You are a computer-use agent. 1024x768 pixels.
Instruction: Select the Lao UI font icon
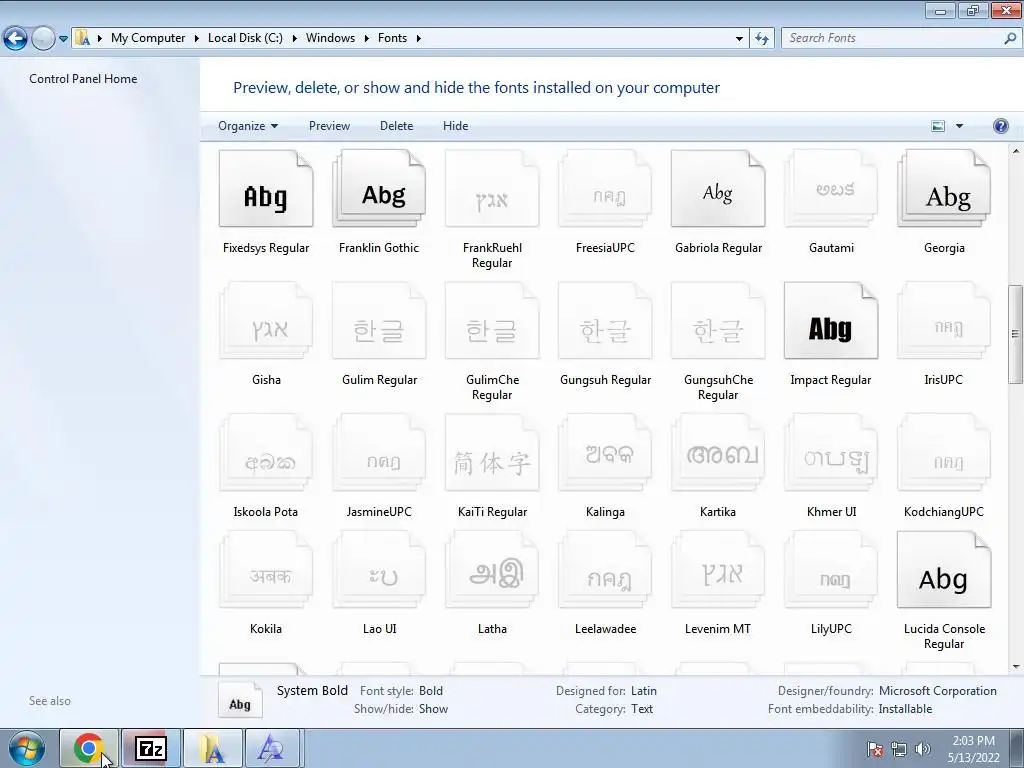coord(379,569)
